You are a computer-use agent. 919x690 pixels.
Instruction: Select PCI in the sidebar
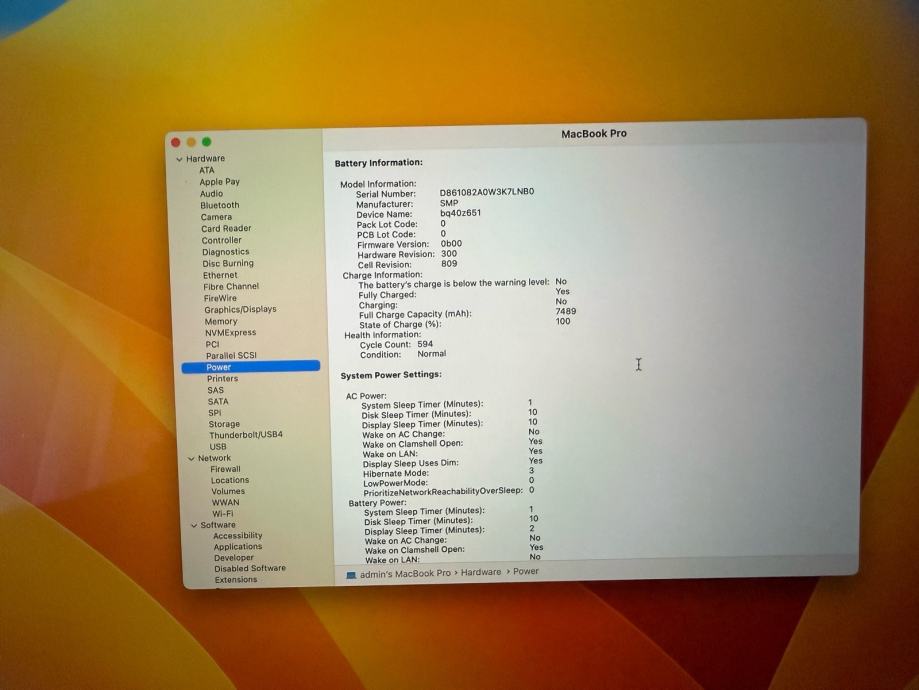click(213, 344)
